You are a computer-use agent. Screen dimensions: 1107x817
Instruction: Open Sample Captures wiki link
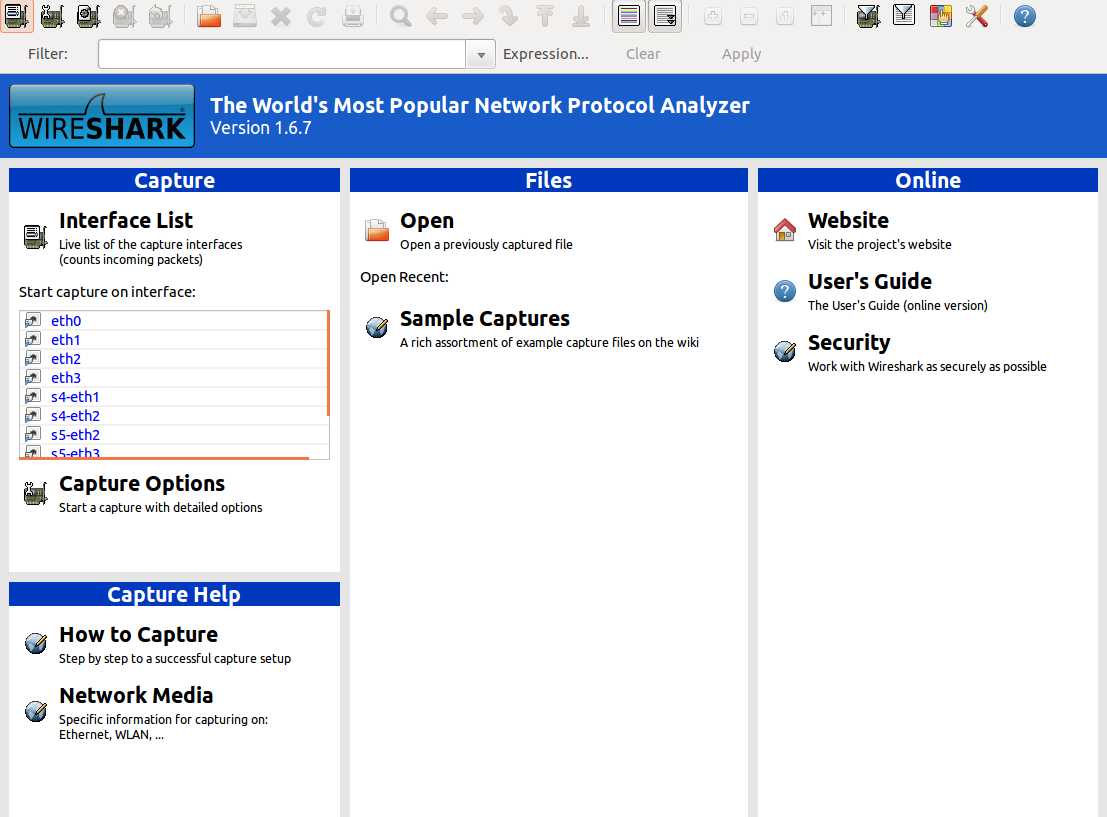tap(484, 318)
